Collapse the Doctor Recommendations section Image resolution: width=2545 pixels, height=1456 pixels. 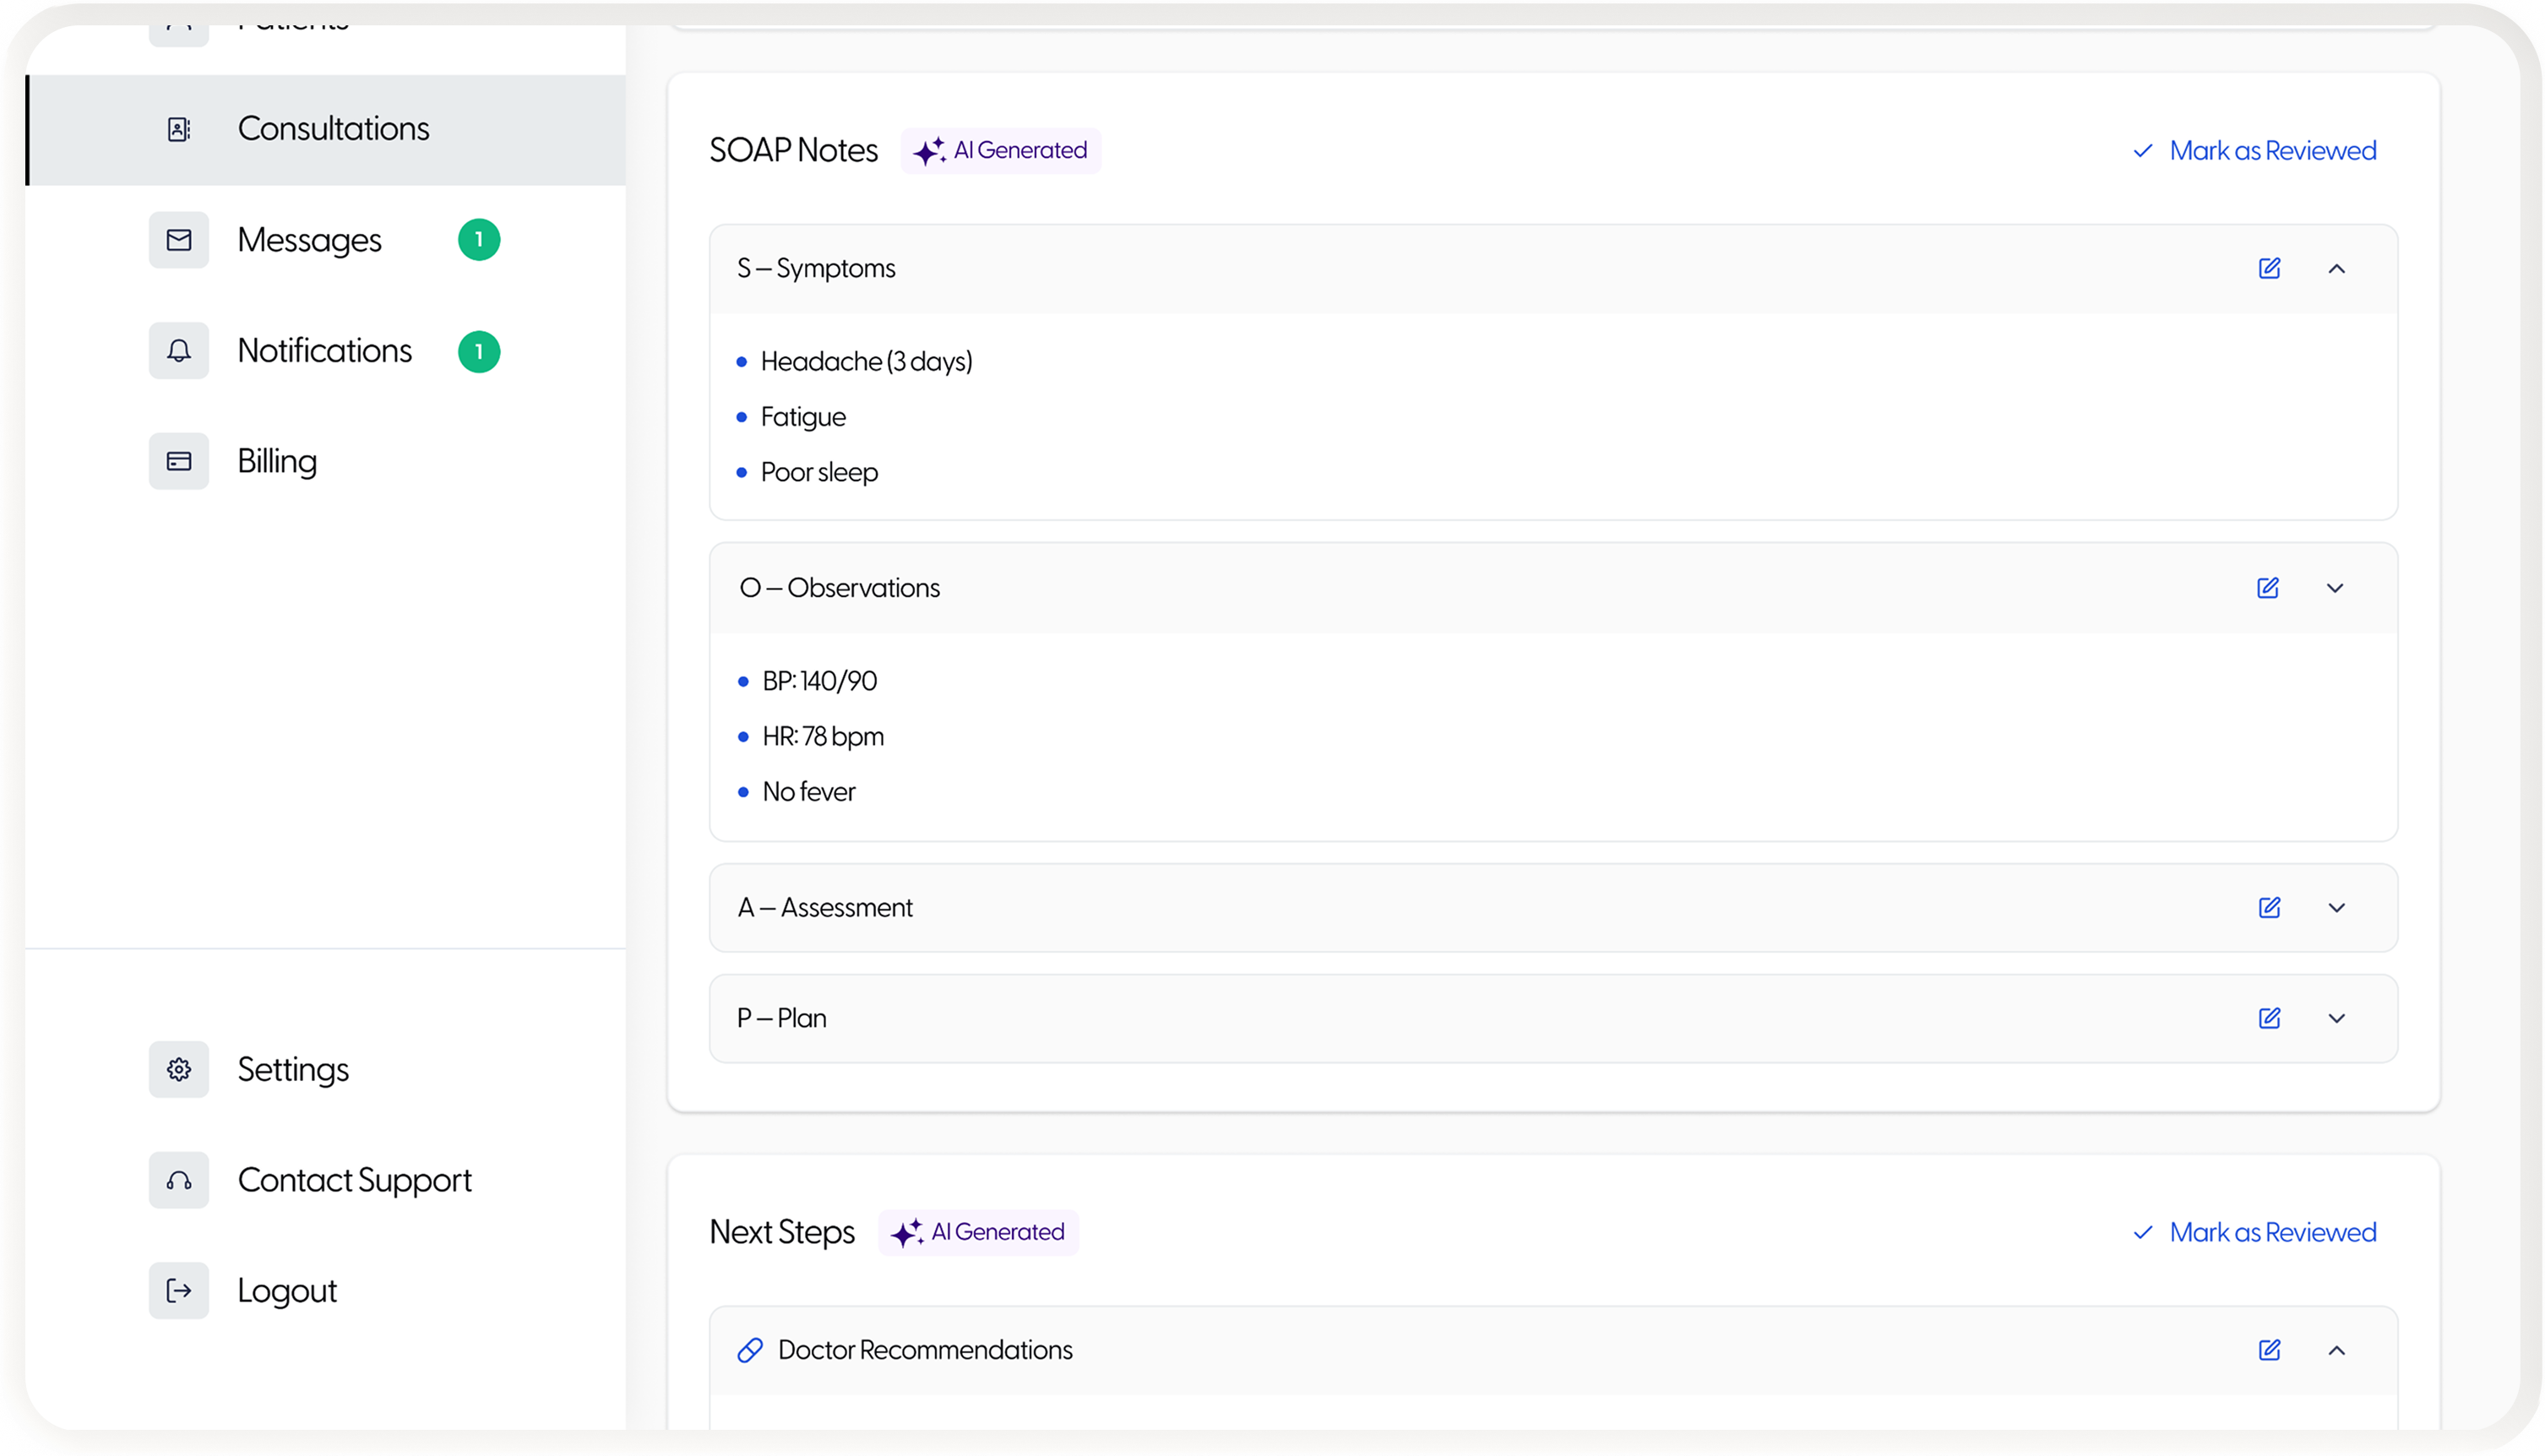click(x=2337, y=1351)
